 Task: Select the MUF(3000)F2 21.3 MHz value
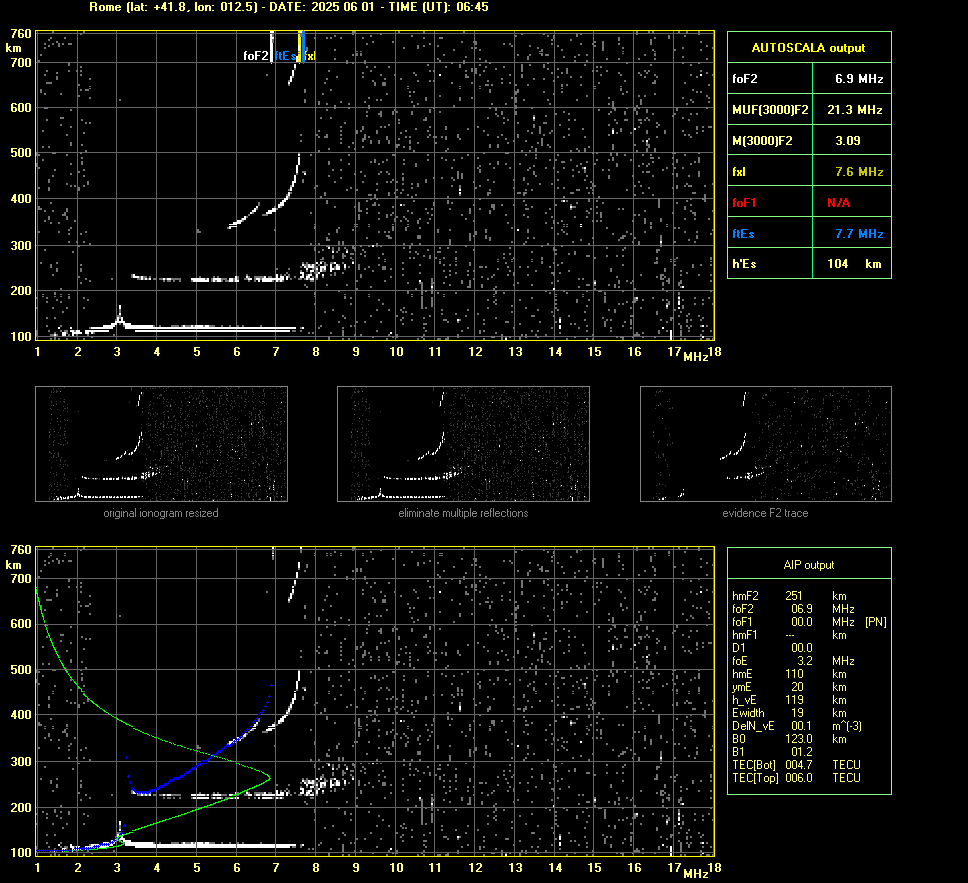[x=854, y=110]
